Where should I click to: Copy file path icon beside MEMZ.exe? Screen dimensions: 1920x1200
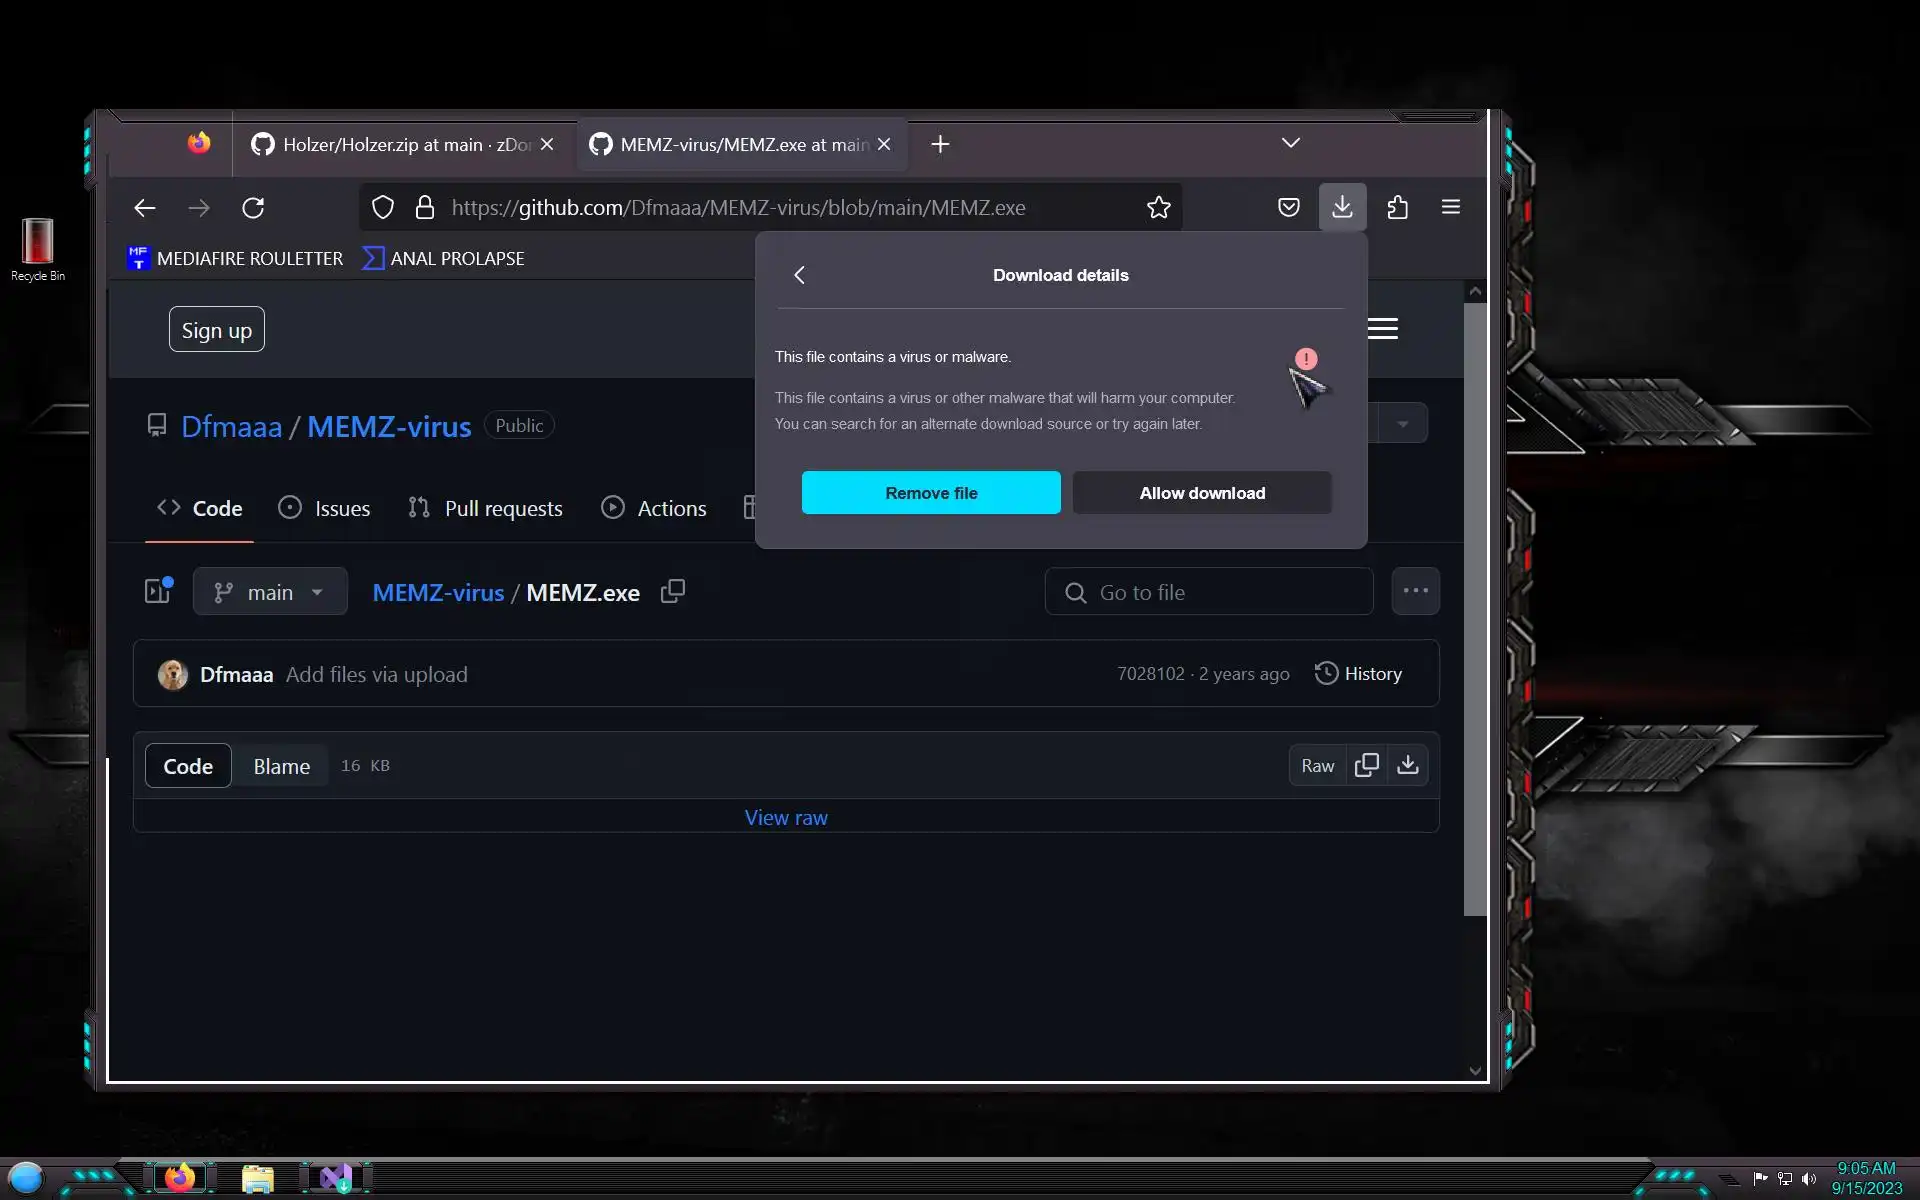(673, 591)
